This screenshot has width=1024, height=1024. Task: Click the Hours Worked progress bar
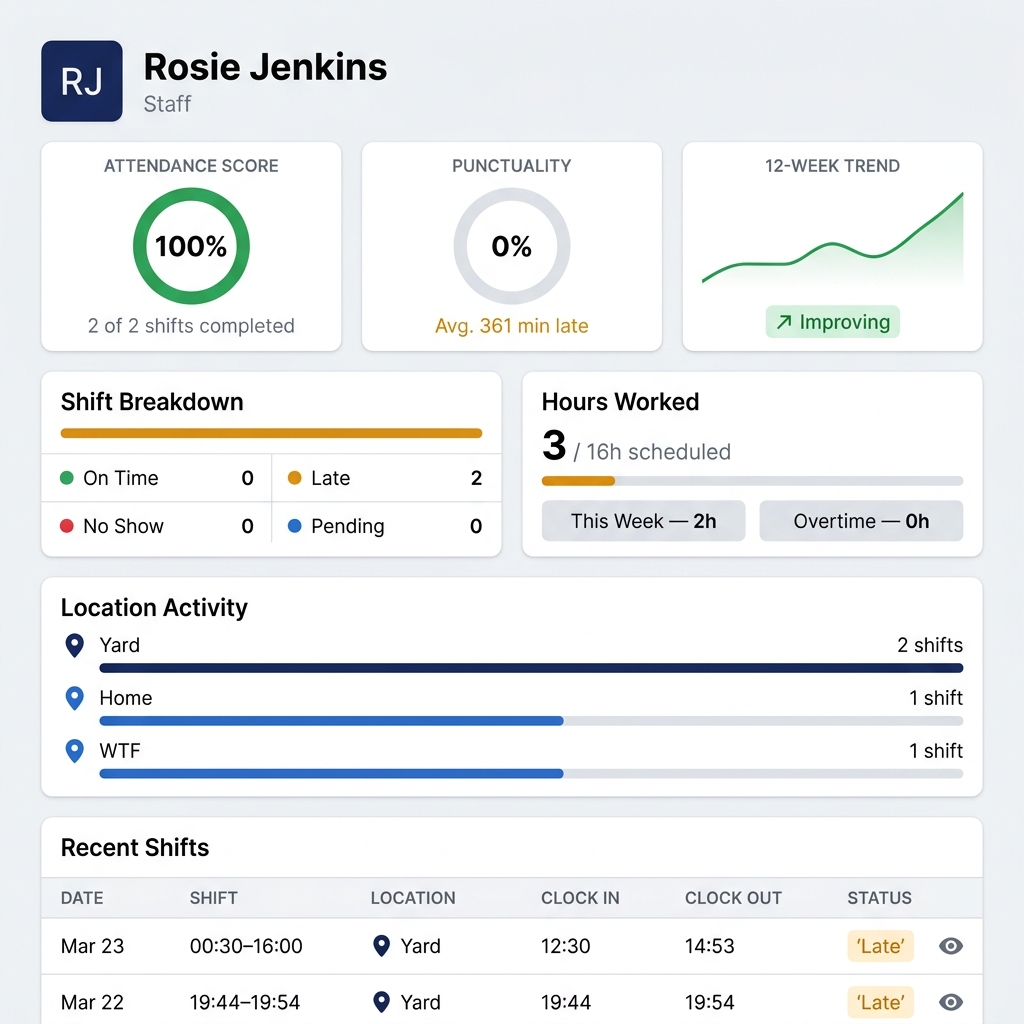752,480
